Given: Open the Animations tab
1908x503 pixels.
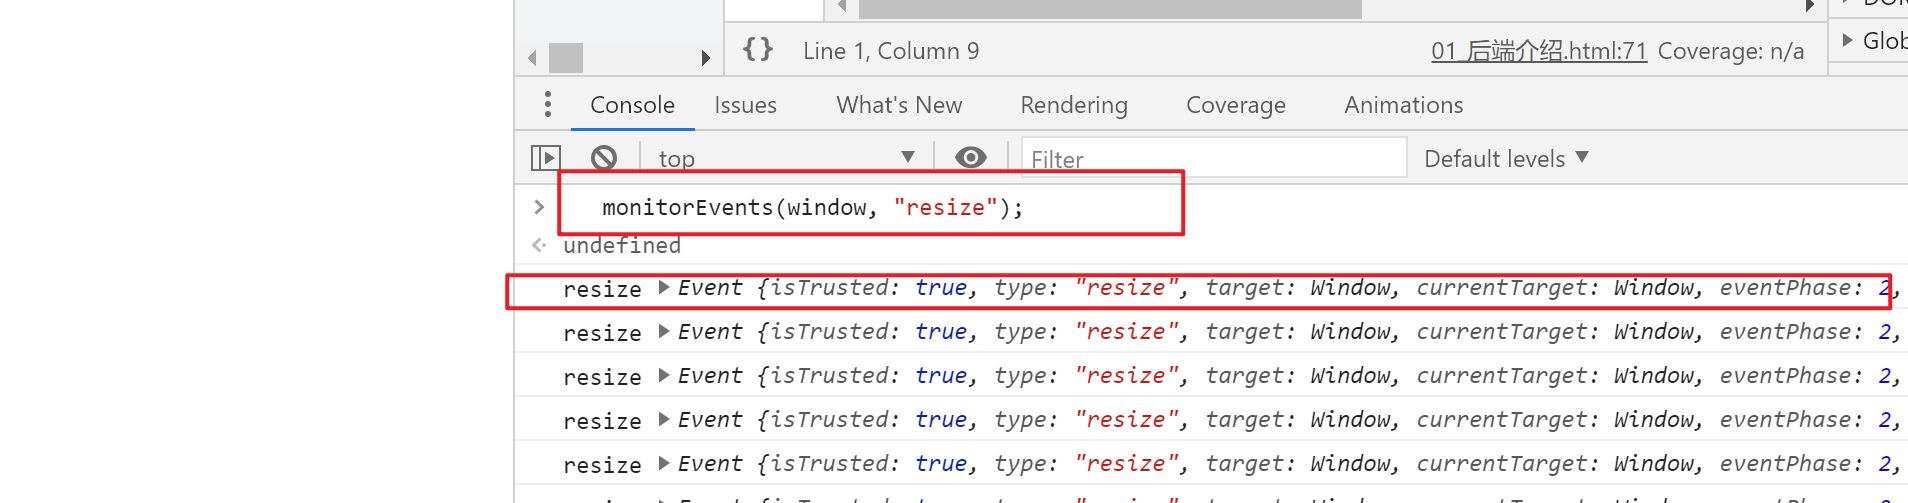Looking at the screenshot, I should 1403,105.
